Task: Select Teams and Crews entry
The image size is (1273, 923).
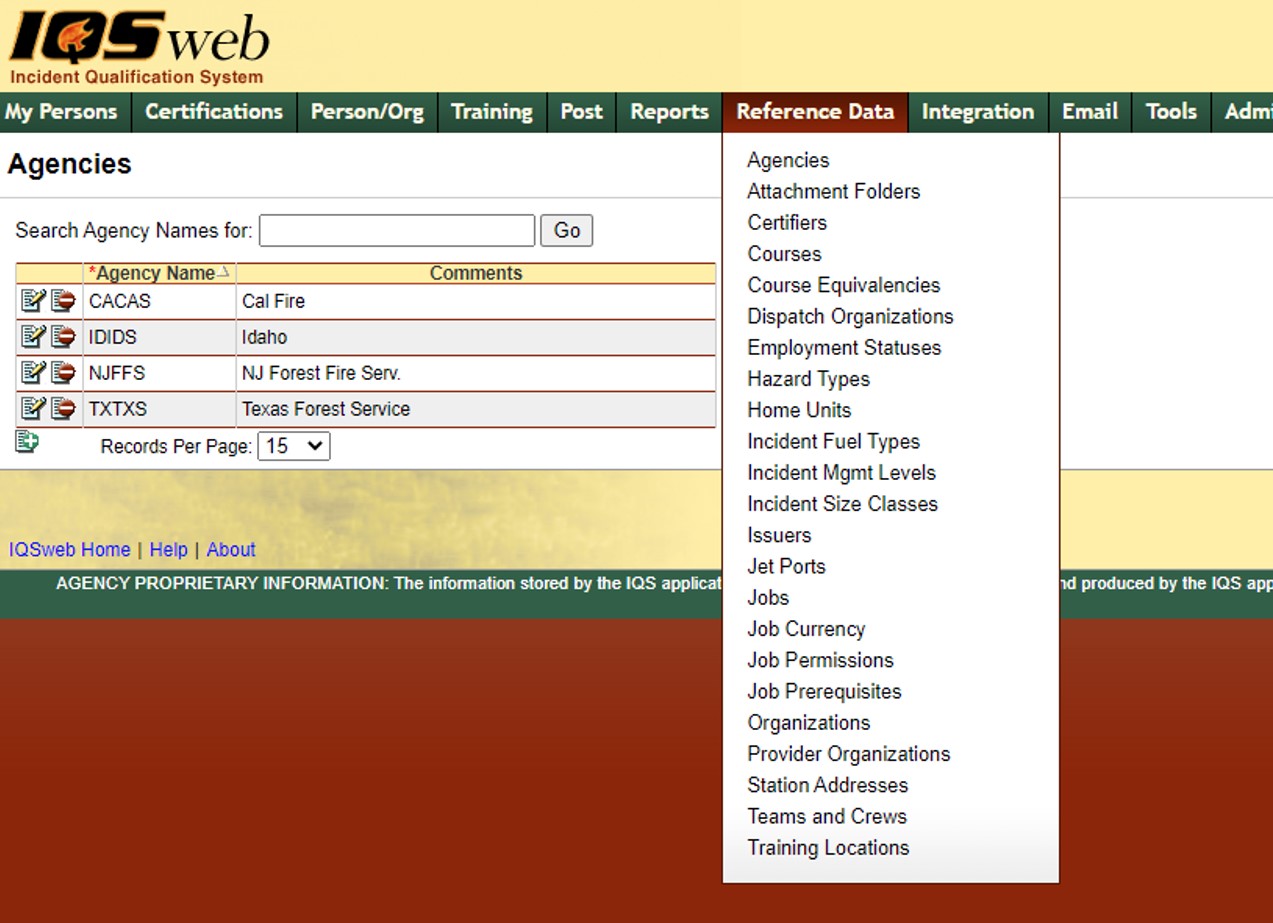Action: (x=827, y=816)
